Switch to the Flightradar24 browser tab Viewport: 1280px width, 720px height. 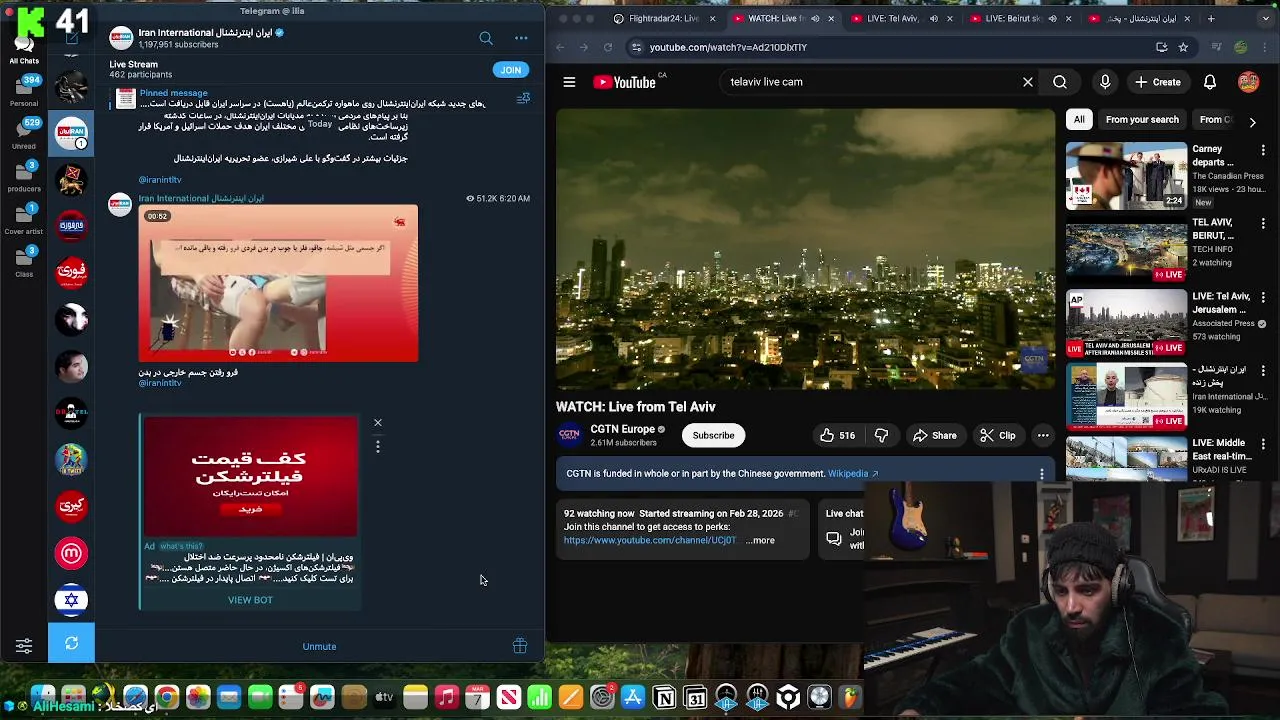coord(663,18)
